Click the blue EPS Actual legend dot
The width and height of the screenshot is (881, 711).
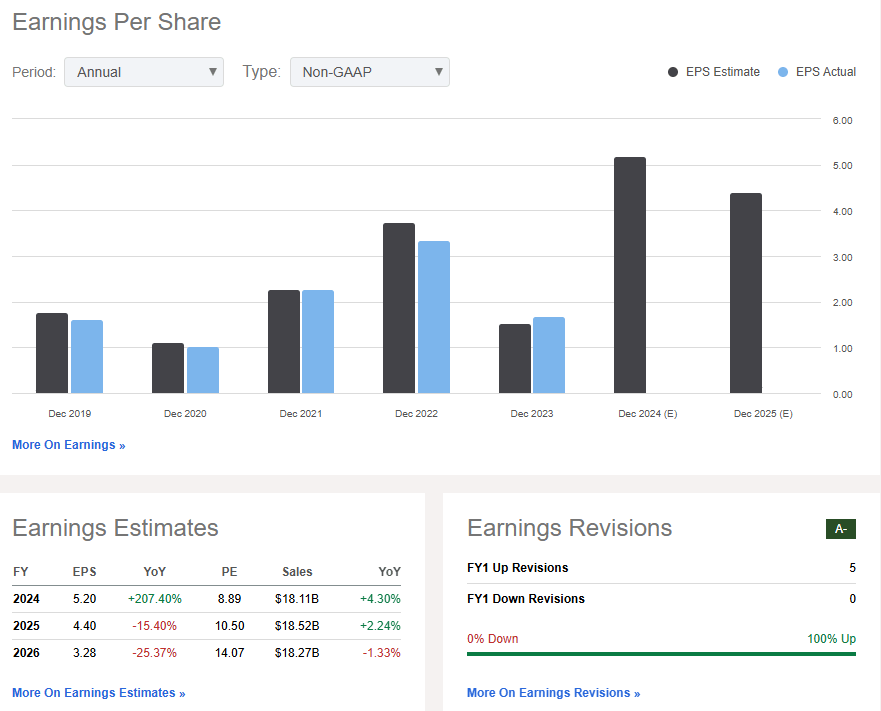pyautogui.click(x=782, y=72)
